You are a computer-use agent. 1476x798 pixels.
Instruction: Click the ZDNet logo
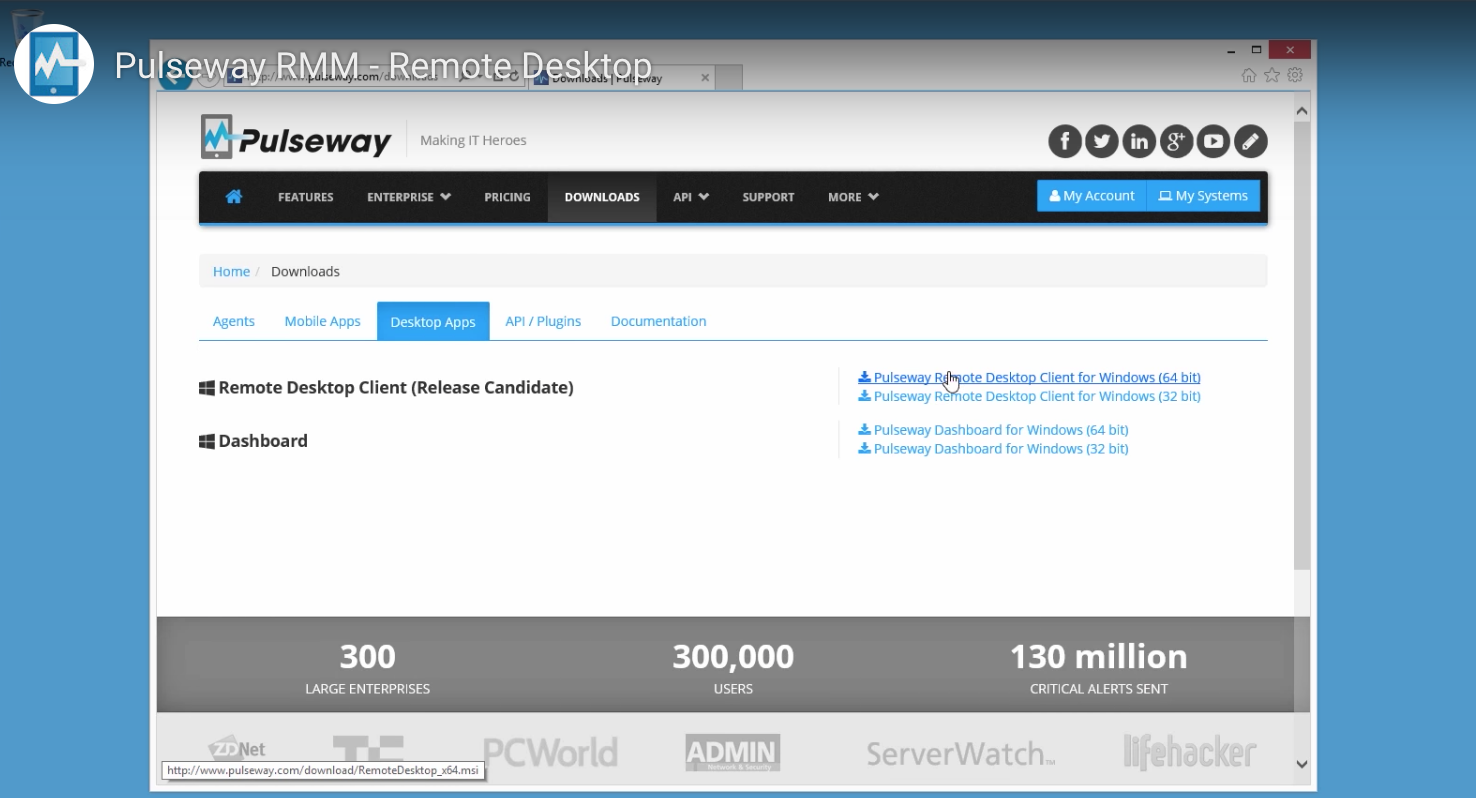[x=237, y=748]
